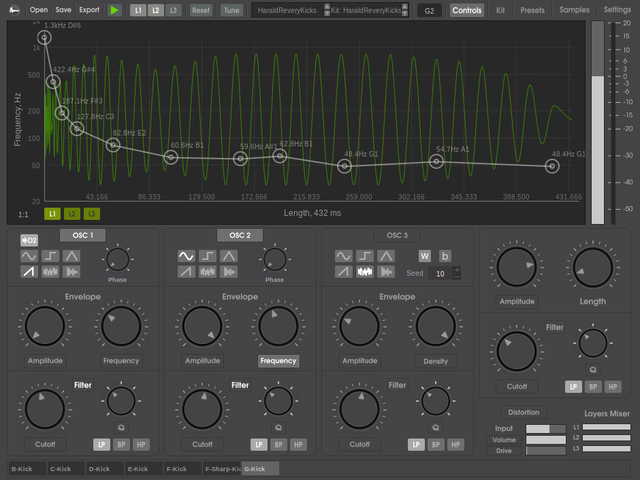Click the sample playback icon in OSC 2
The height and width of the screenshot is (480, 640).
tap(230, 272)
